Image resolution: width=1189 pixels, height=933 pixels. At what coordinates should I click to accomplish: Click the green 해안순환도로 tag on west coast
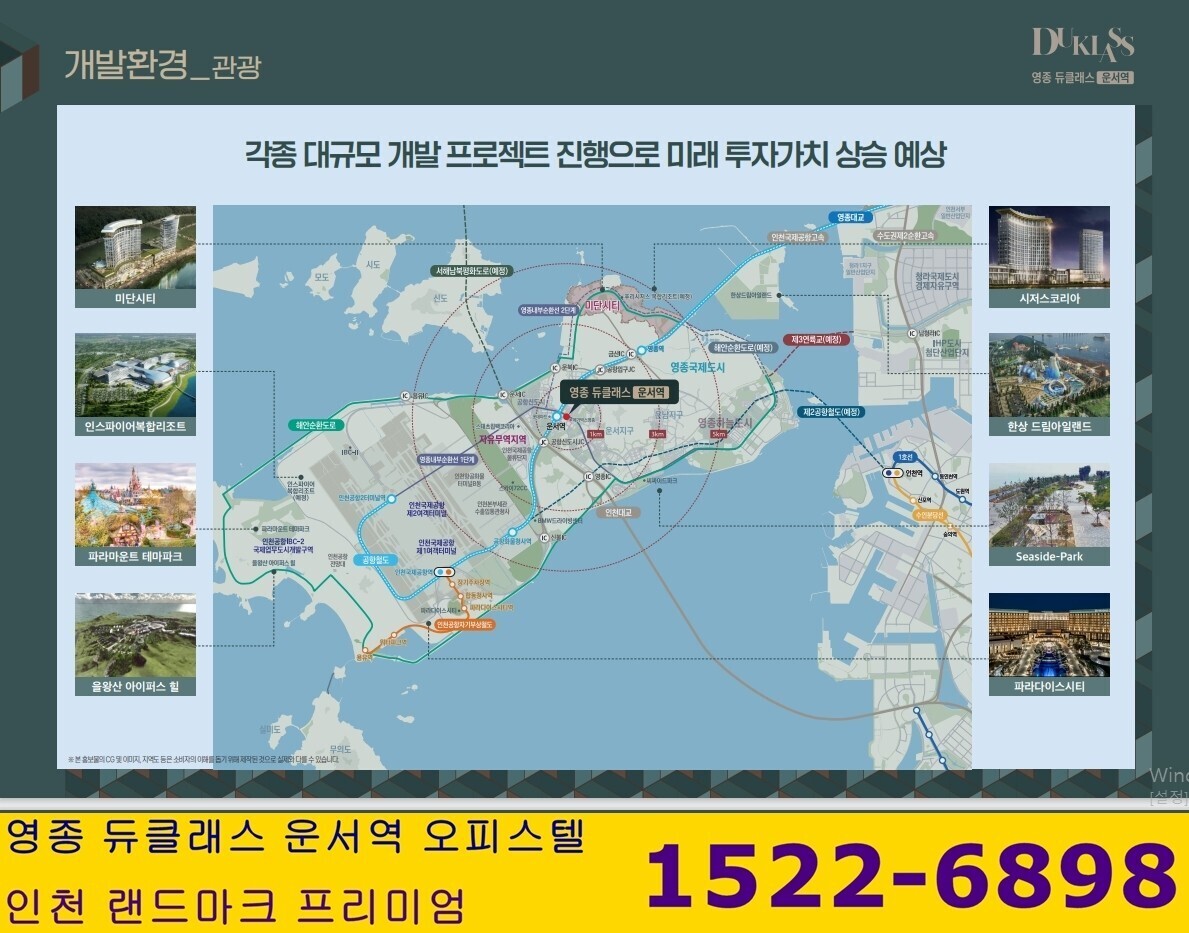(315, 426)
